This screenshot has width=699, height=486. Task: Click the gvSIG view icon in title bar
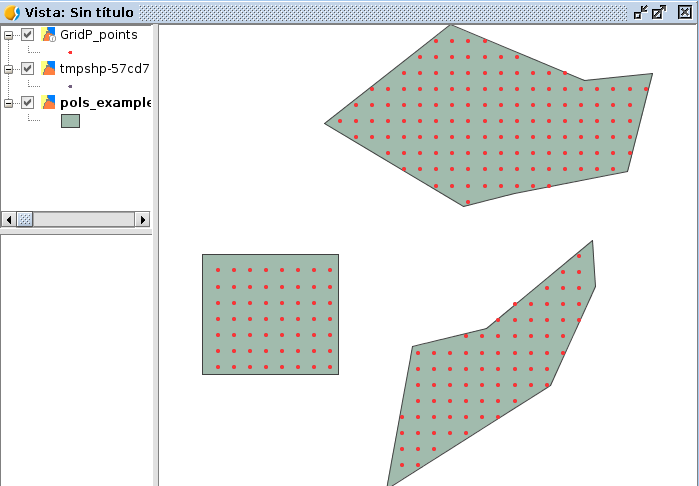click(x=12, y=12)
